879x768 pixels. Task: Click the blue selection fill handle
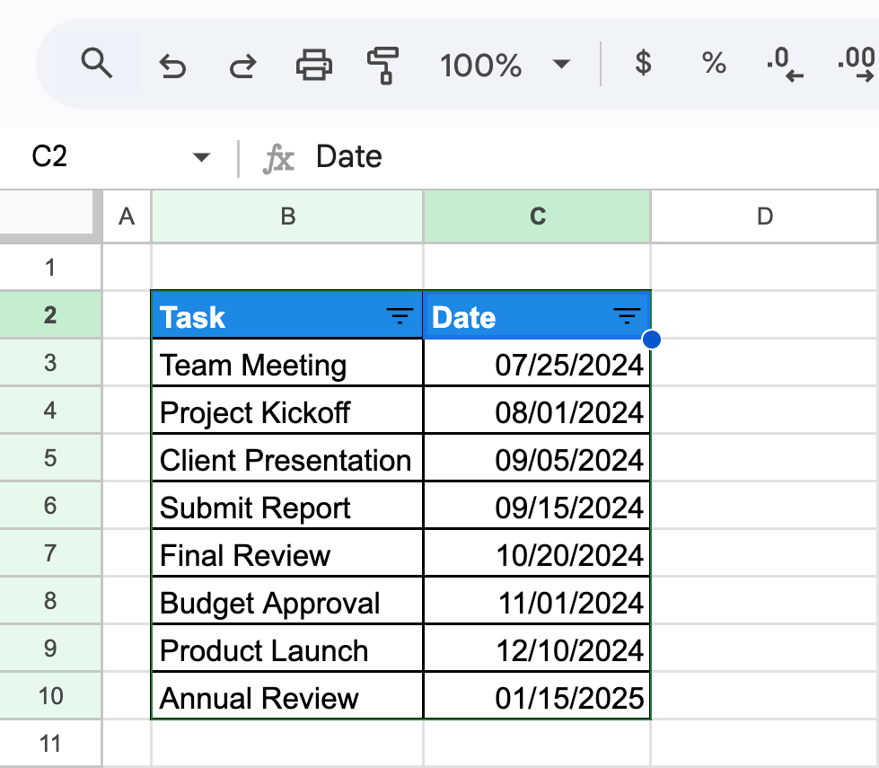(651, 339)
